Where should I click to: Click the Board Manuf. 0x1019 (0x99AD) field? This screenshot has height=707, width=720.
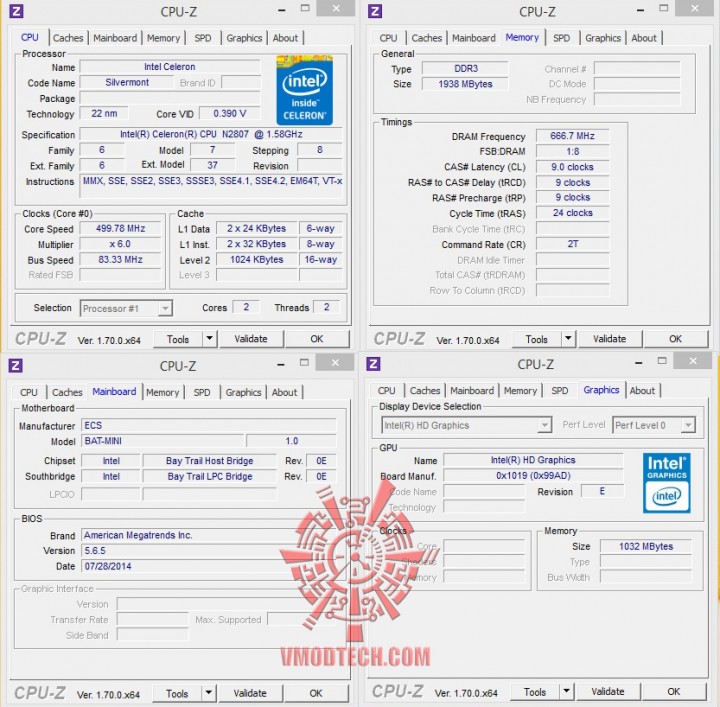[x=533, y=476]
